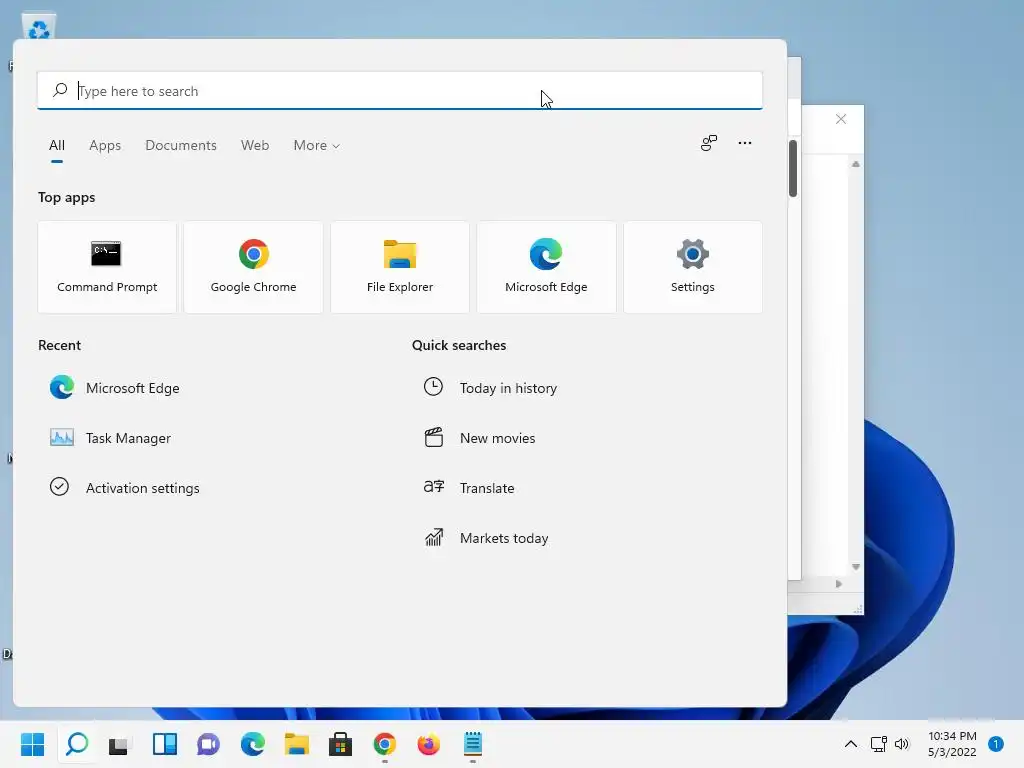Open the Markets today quick search
The height and width of the screenshot is (768, 1024).
click(x=486, y=538)
